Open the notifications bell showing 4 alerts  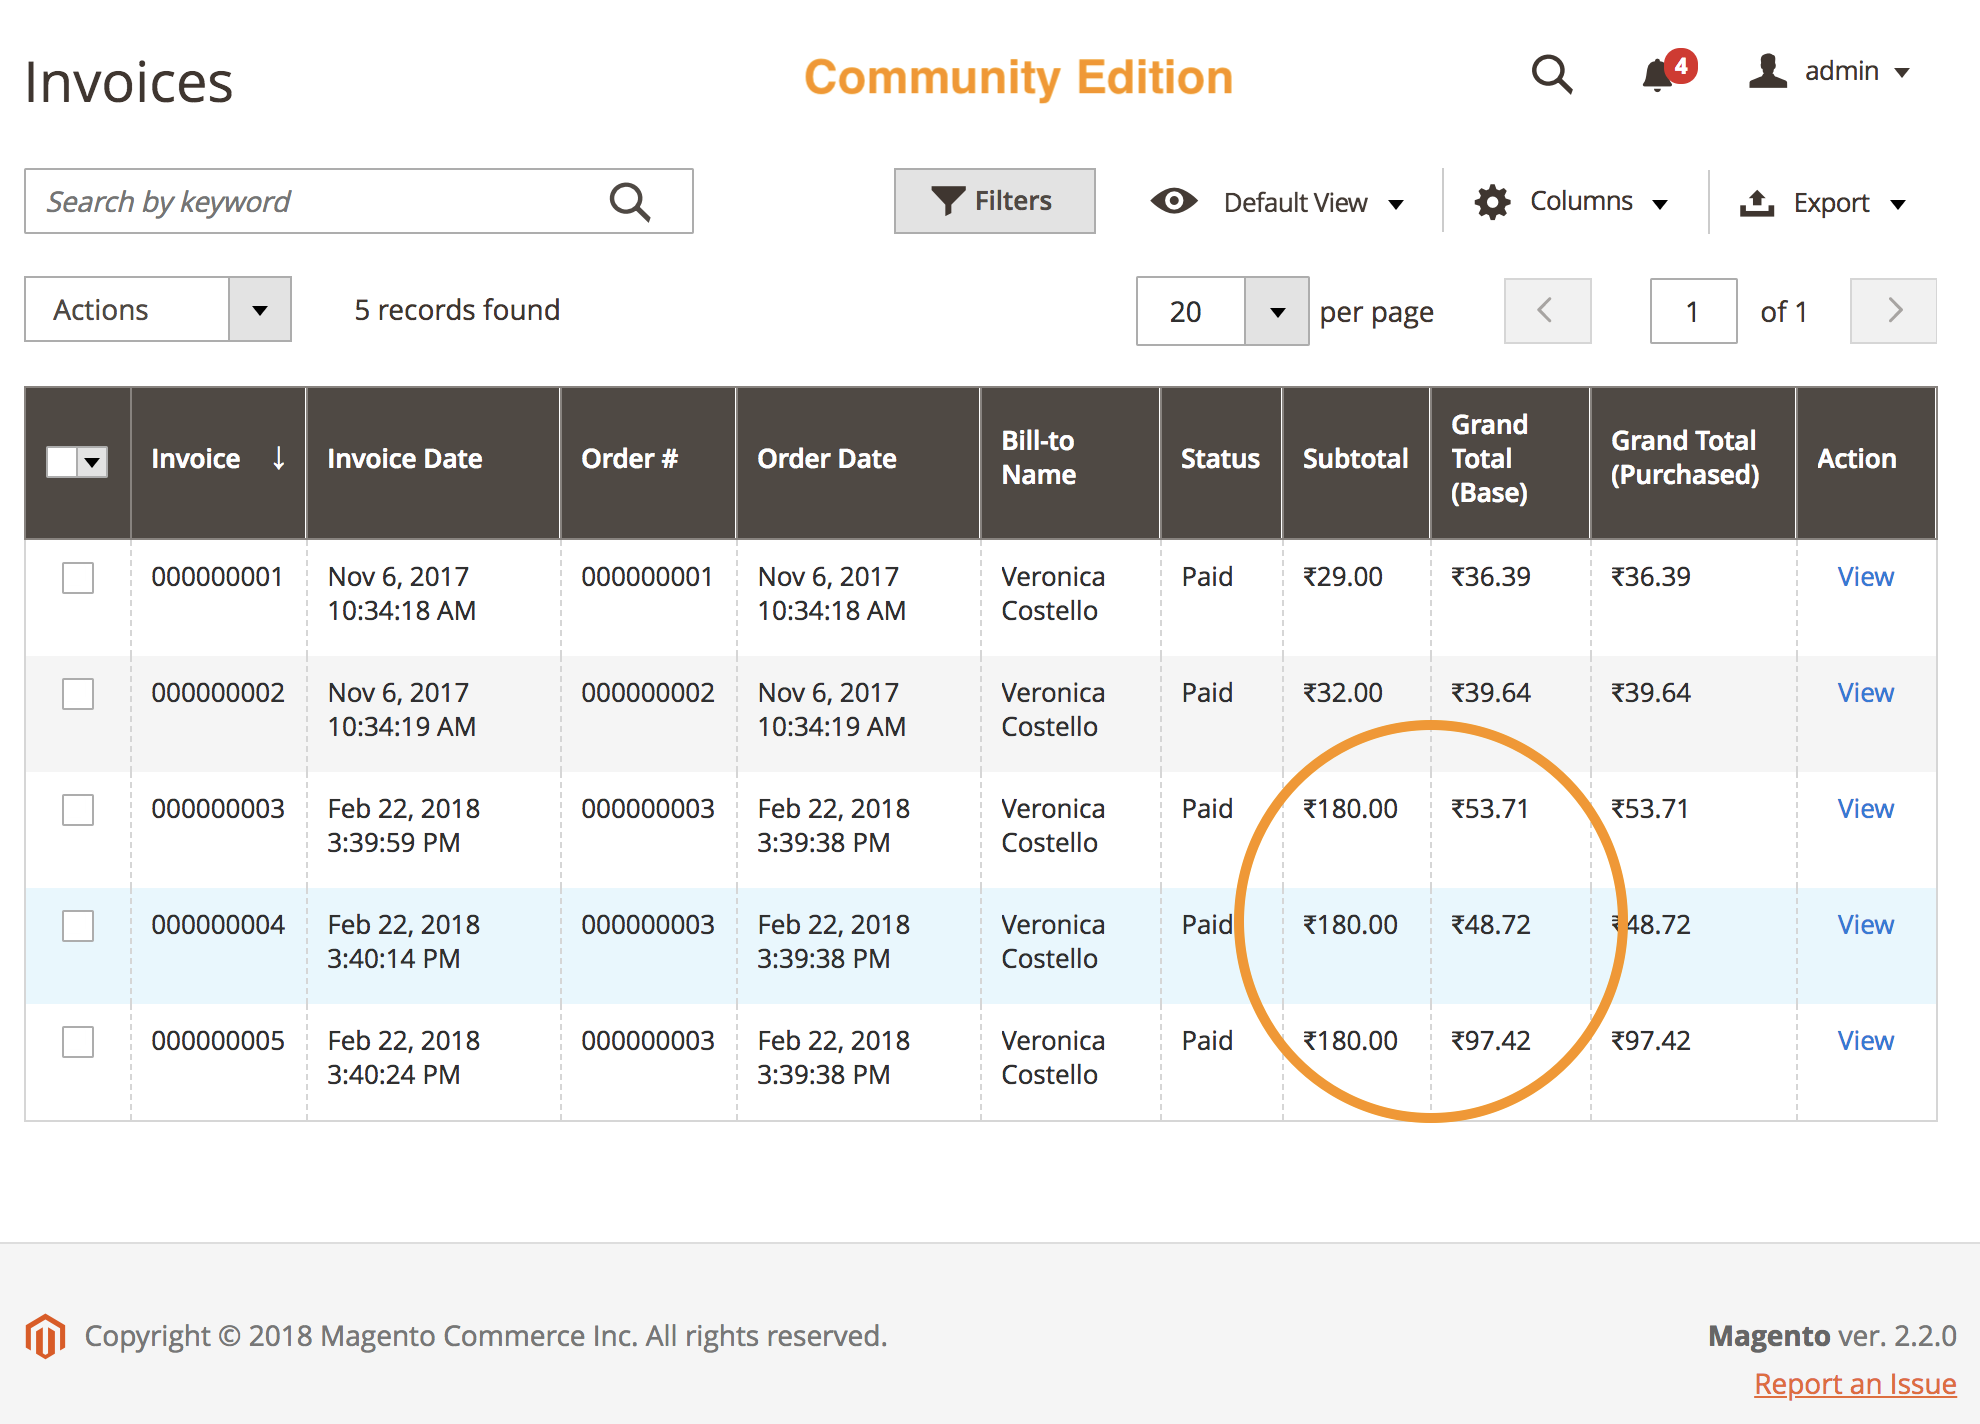1660,75
